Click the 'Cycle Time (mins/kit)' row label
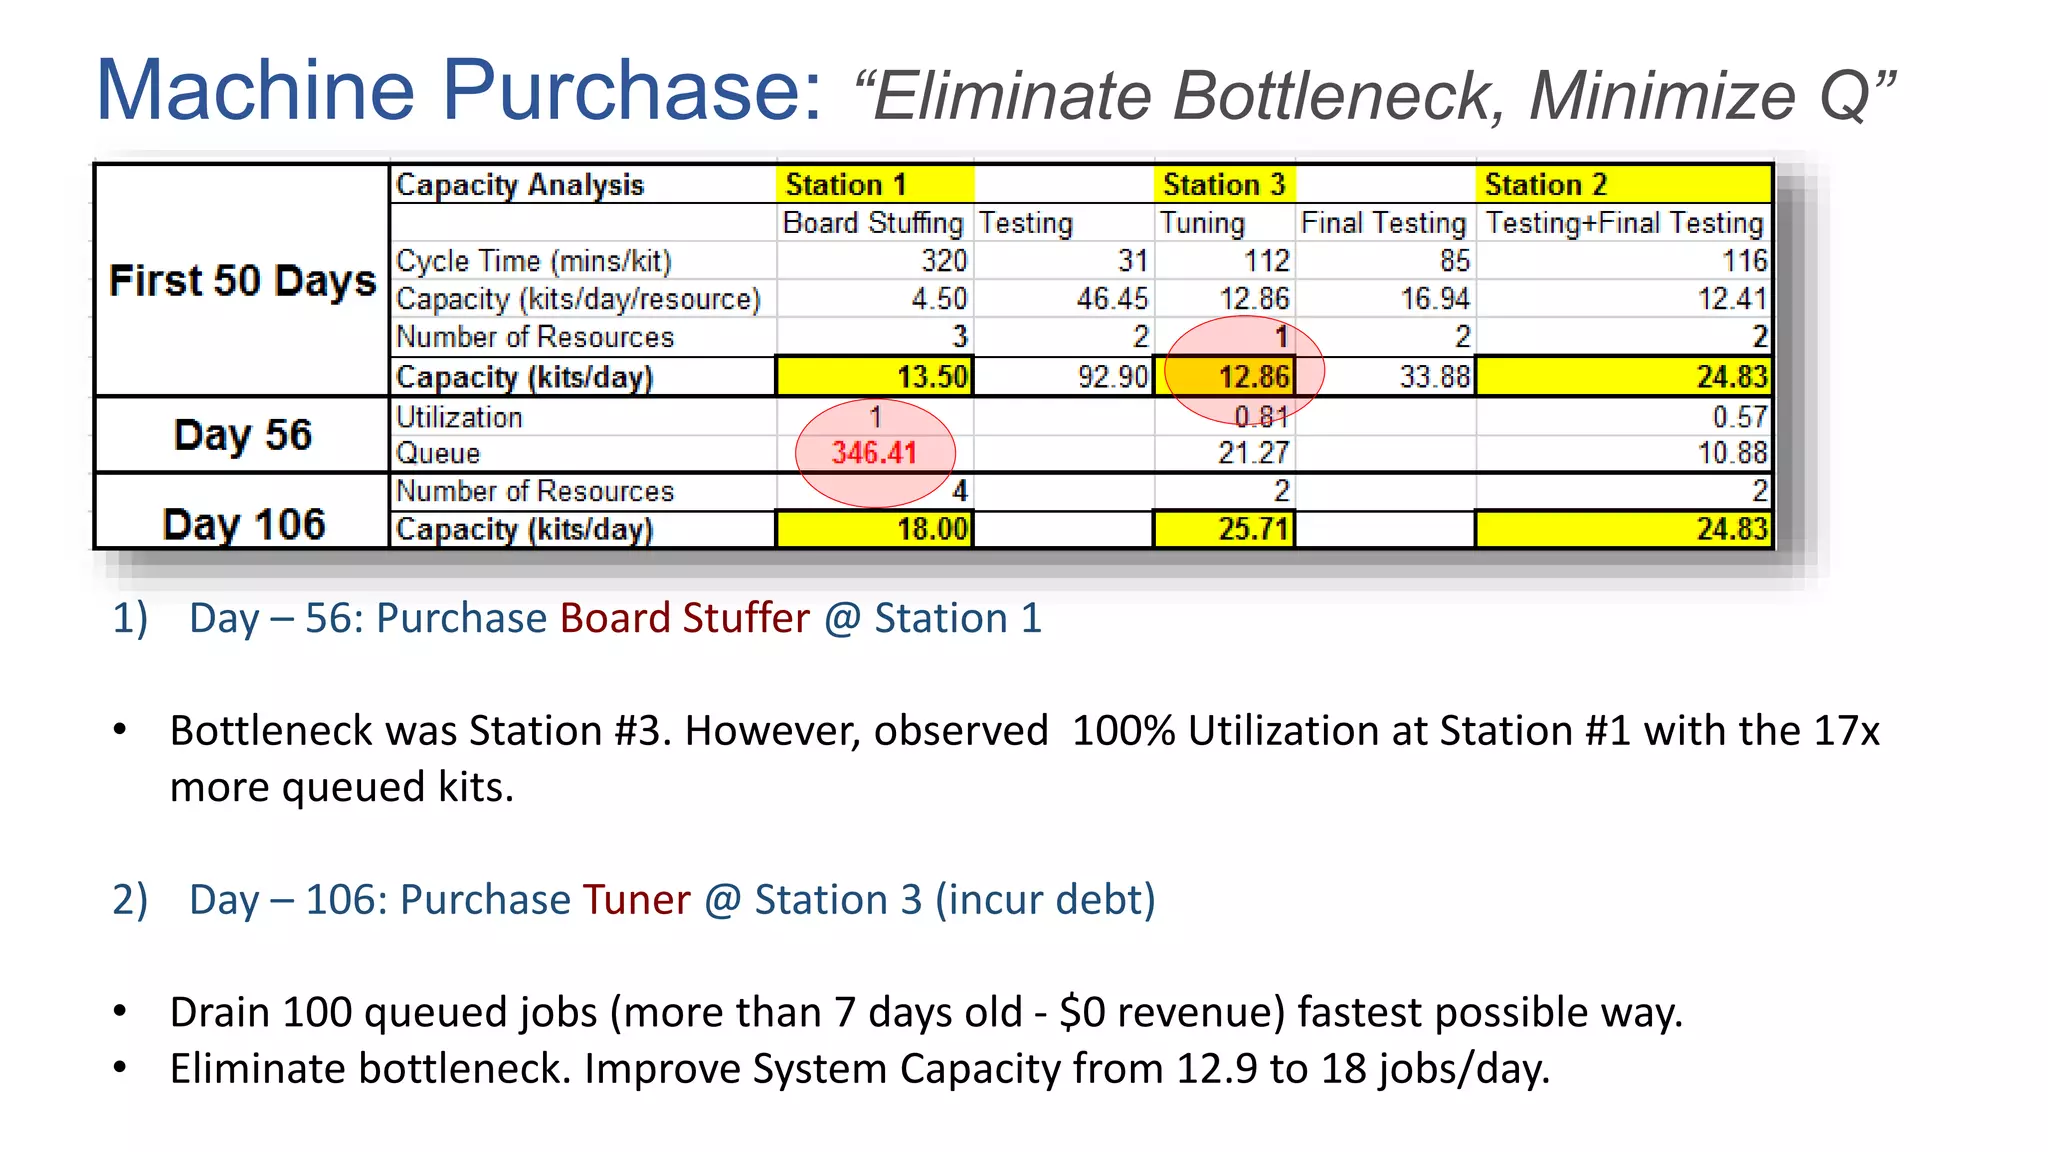 click(533, 261)
